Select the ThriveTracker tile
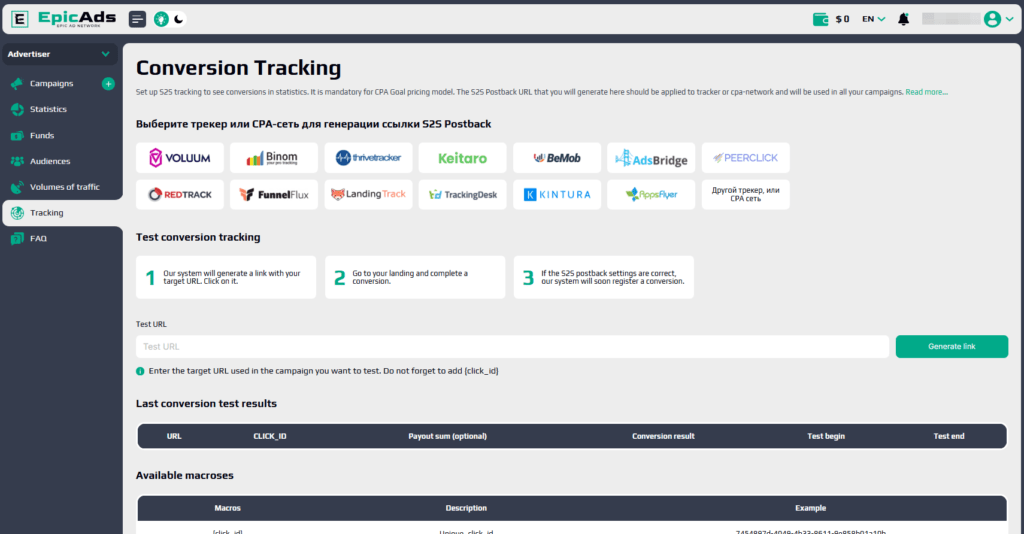Image resolution: width=1024 pixels, height=534 pixels. 368,158
